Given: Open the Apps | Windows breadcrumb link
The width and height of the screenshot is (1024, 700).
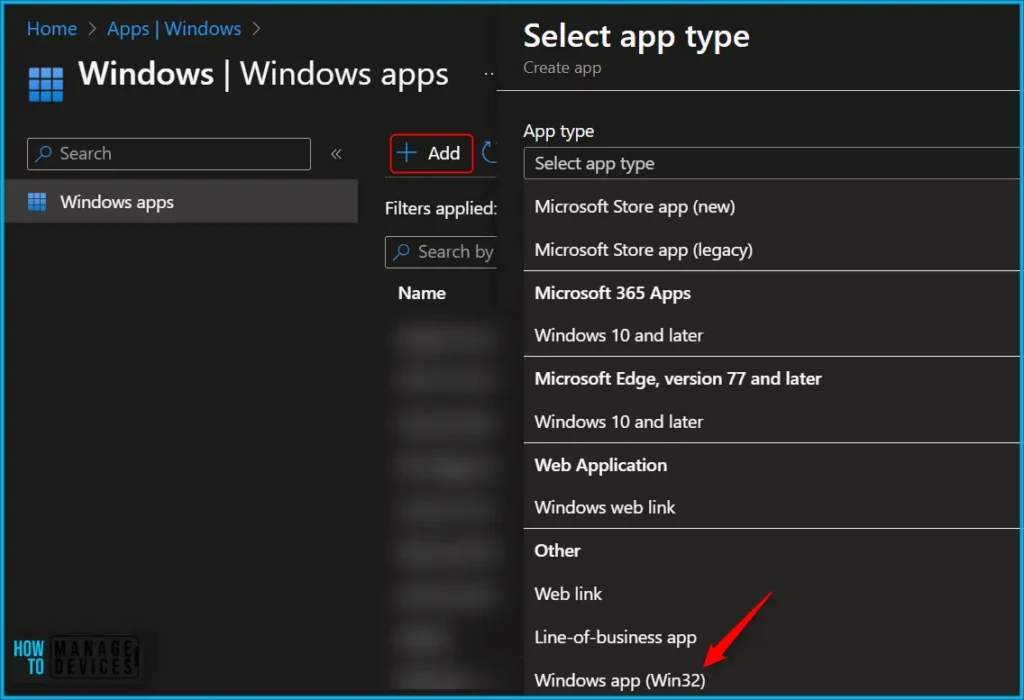Looking at the screenshot, I should (x=174, y=29).
